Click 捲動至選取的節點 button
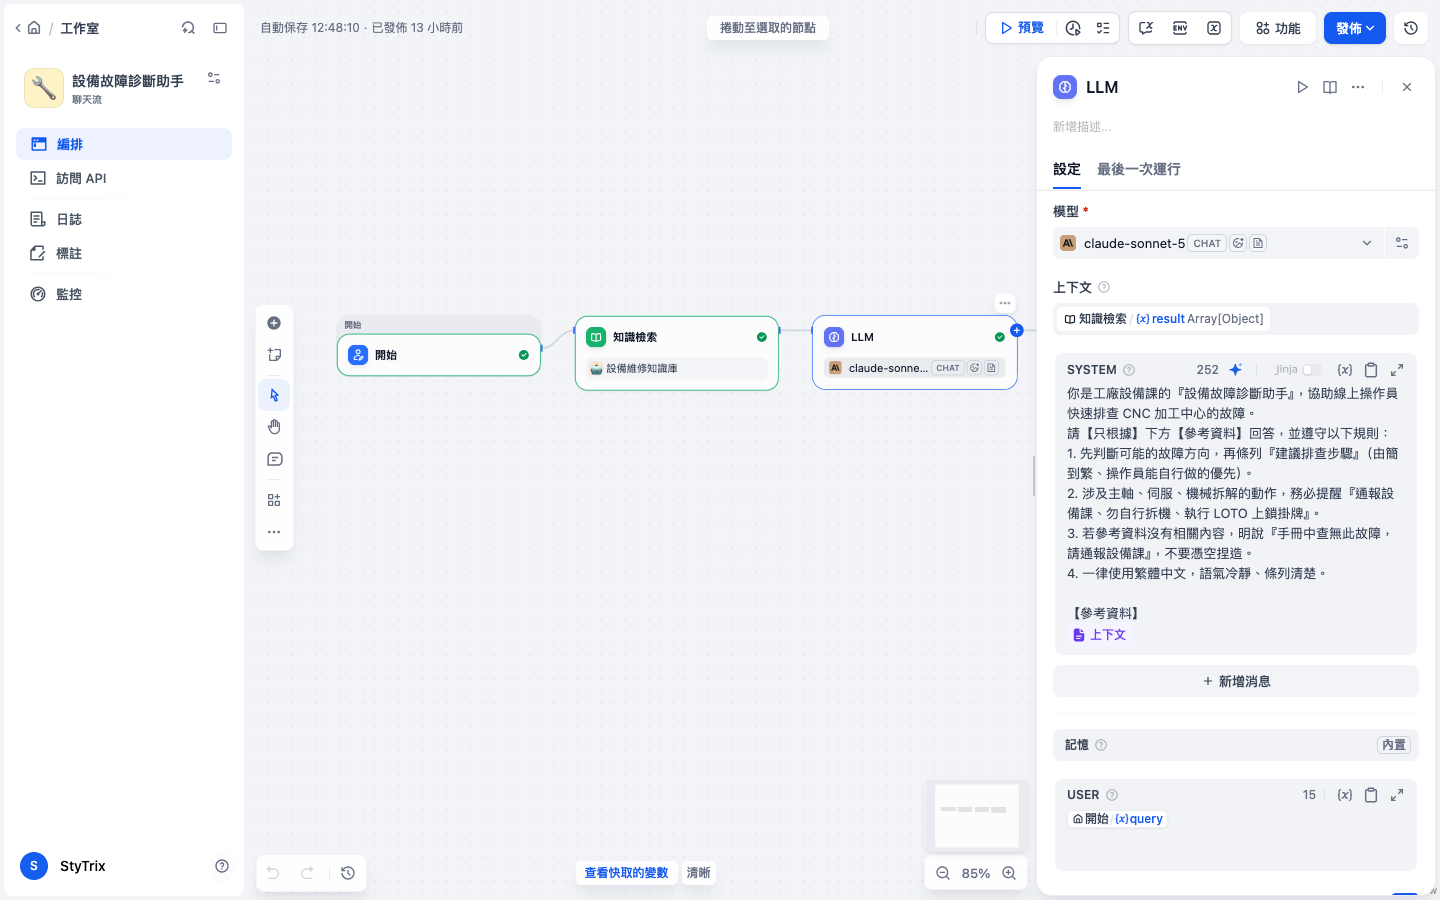This screenshot has width=1440, height=900. pyautogui.click(x=768, y=28)
